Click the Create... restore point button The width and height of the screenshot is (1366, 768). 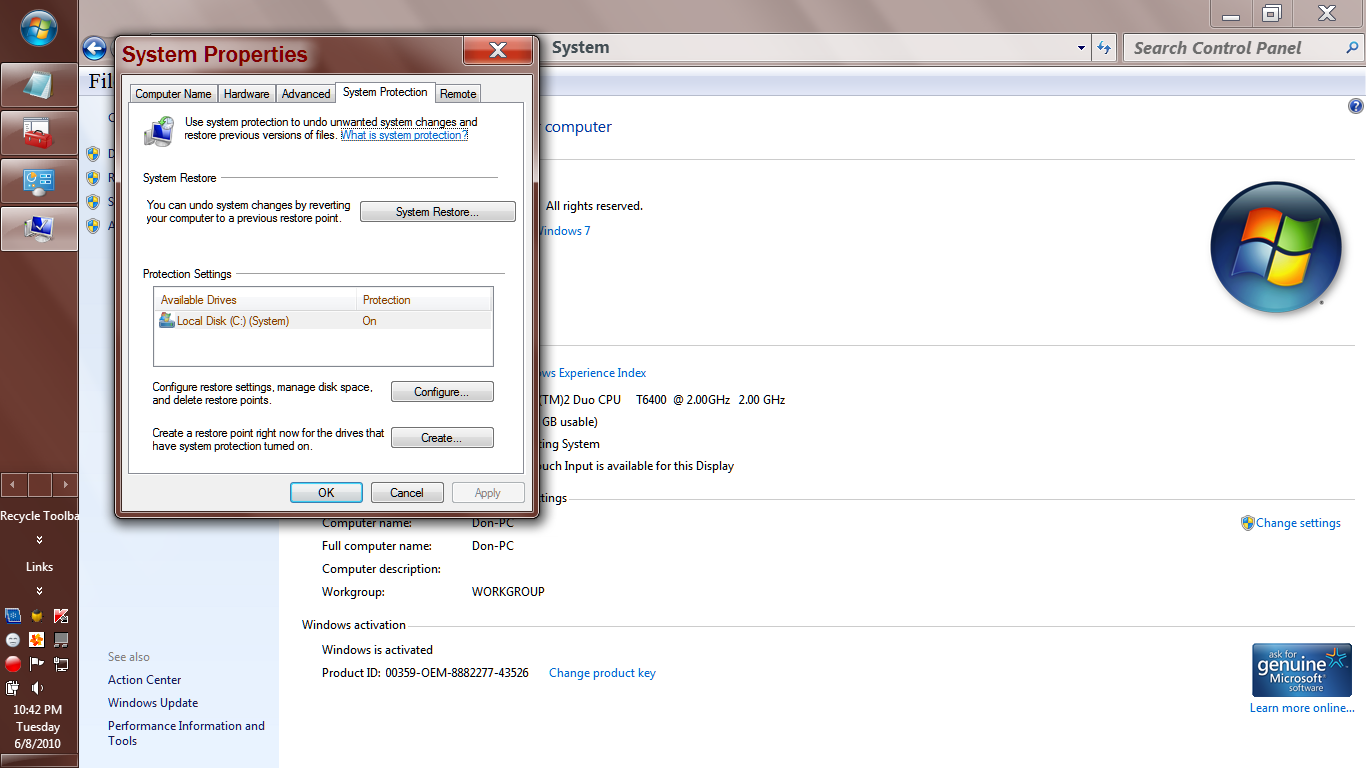[442, 437]
